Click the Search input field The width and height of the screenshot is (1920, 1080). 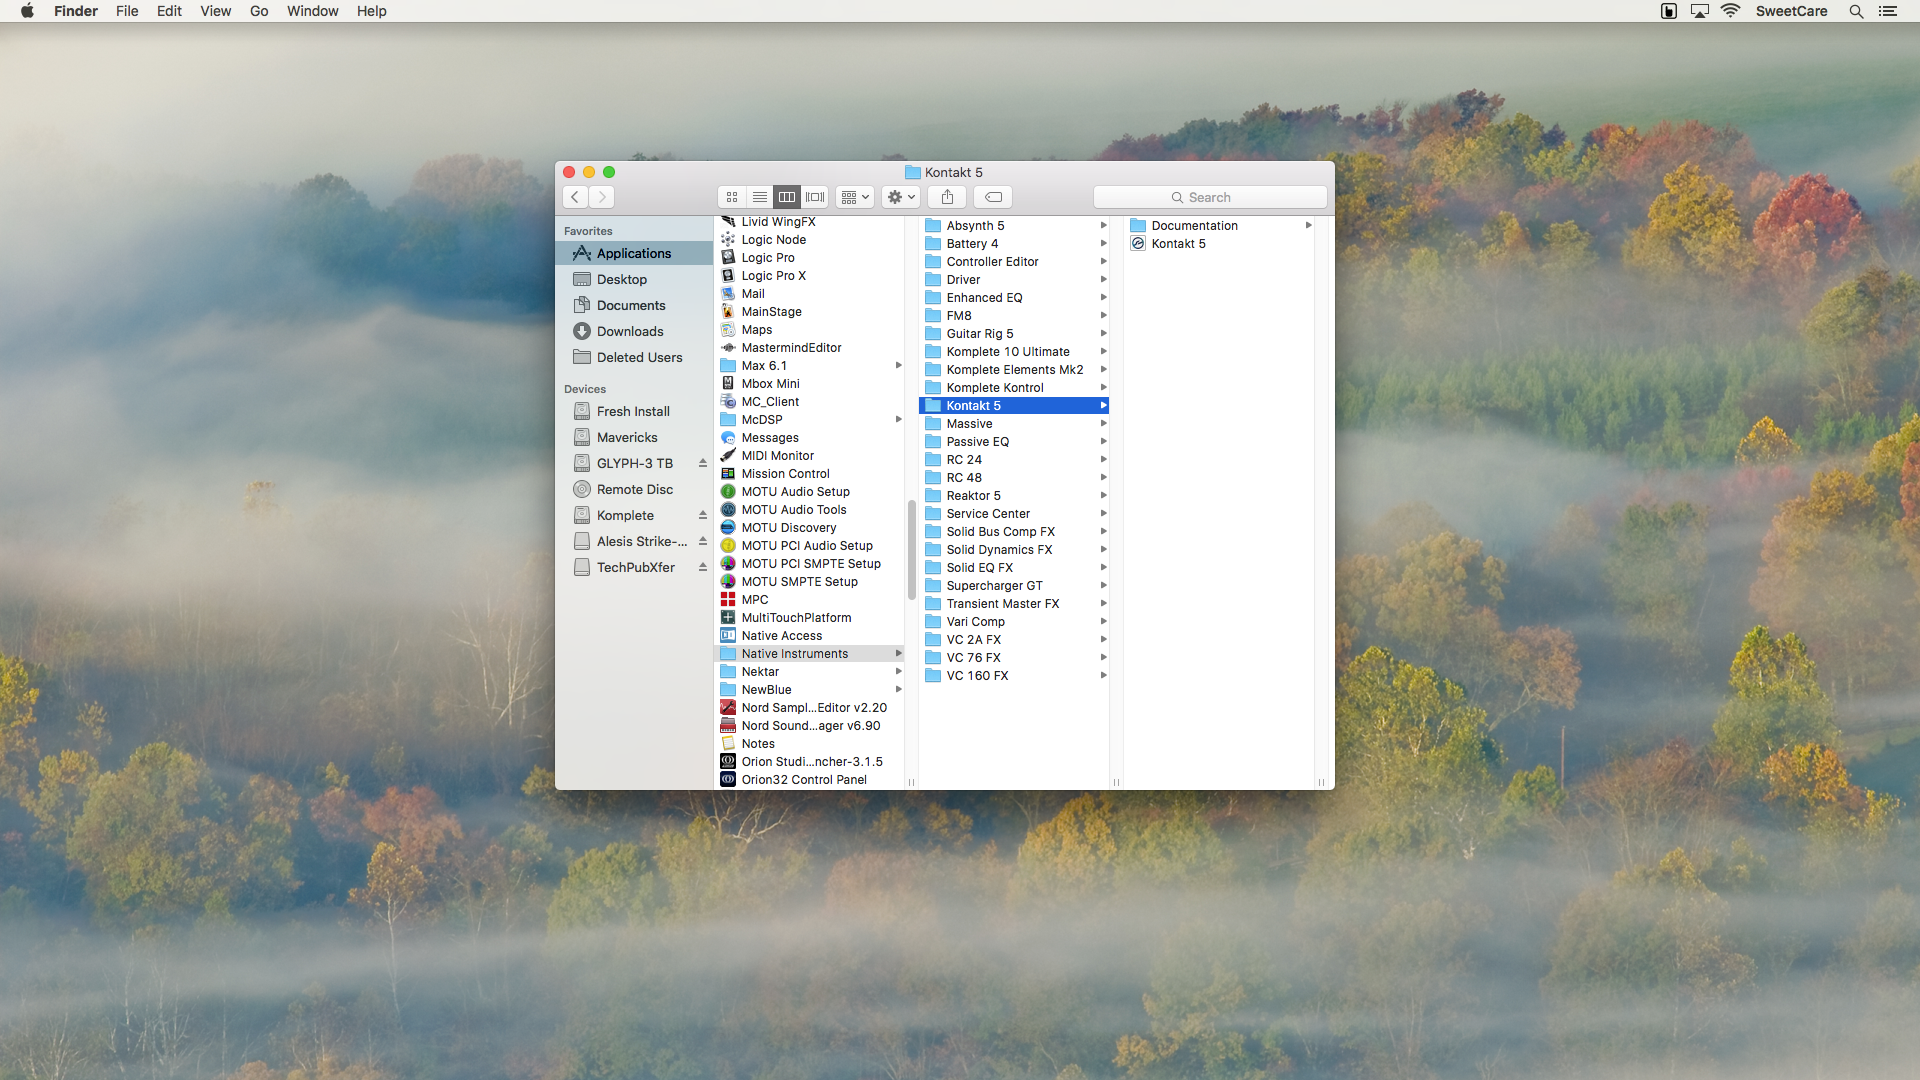click(1209, 196)
